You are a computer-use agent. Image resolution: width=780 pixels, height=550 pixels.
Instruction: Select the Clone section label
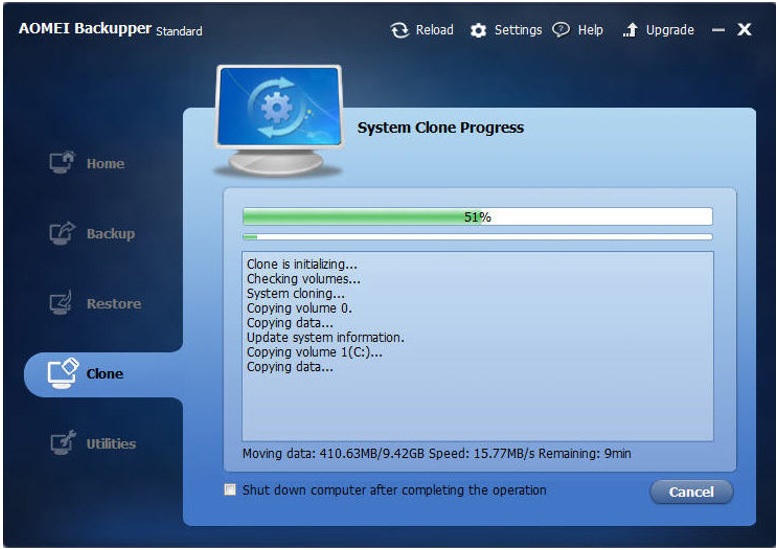104,374
